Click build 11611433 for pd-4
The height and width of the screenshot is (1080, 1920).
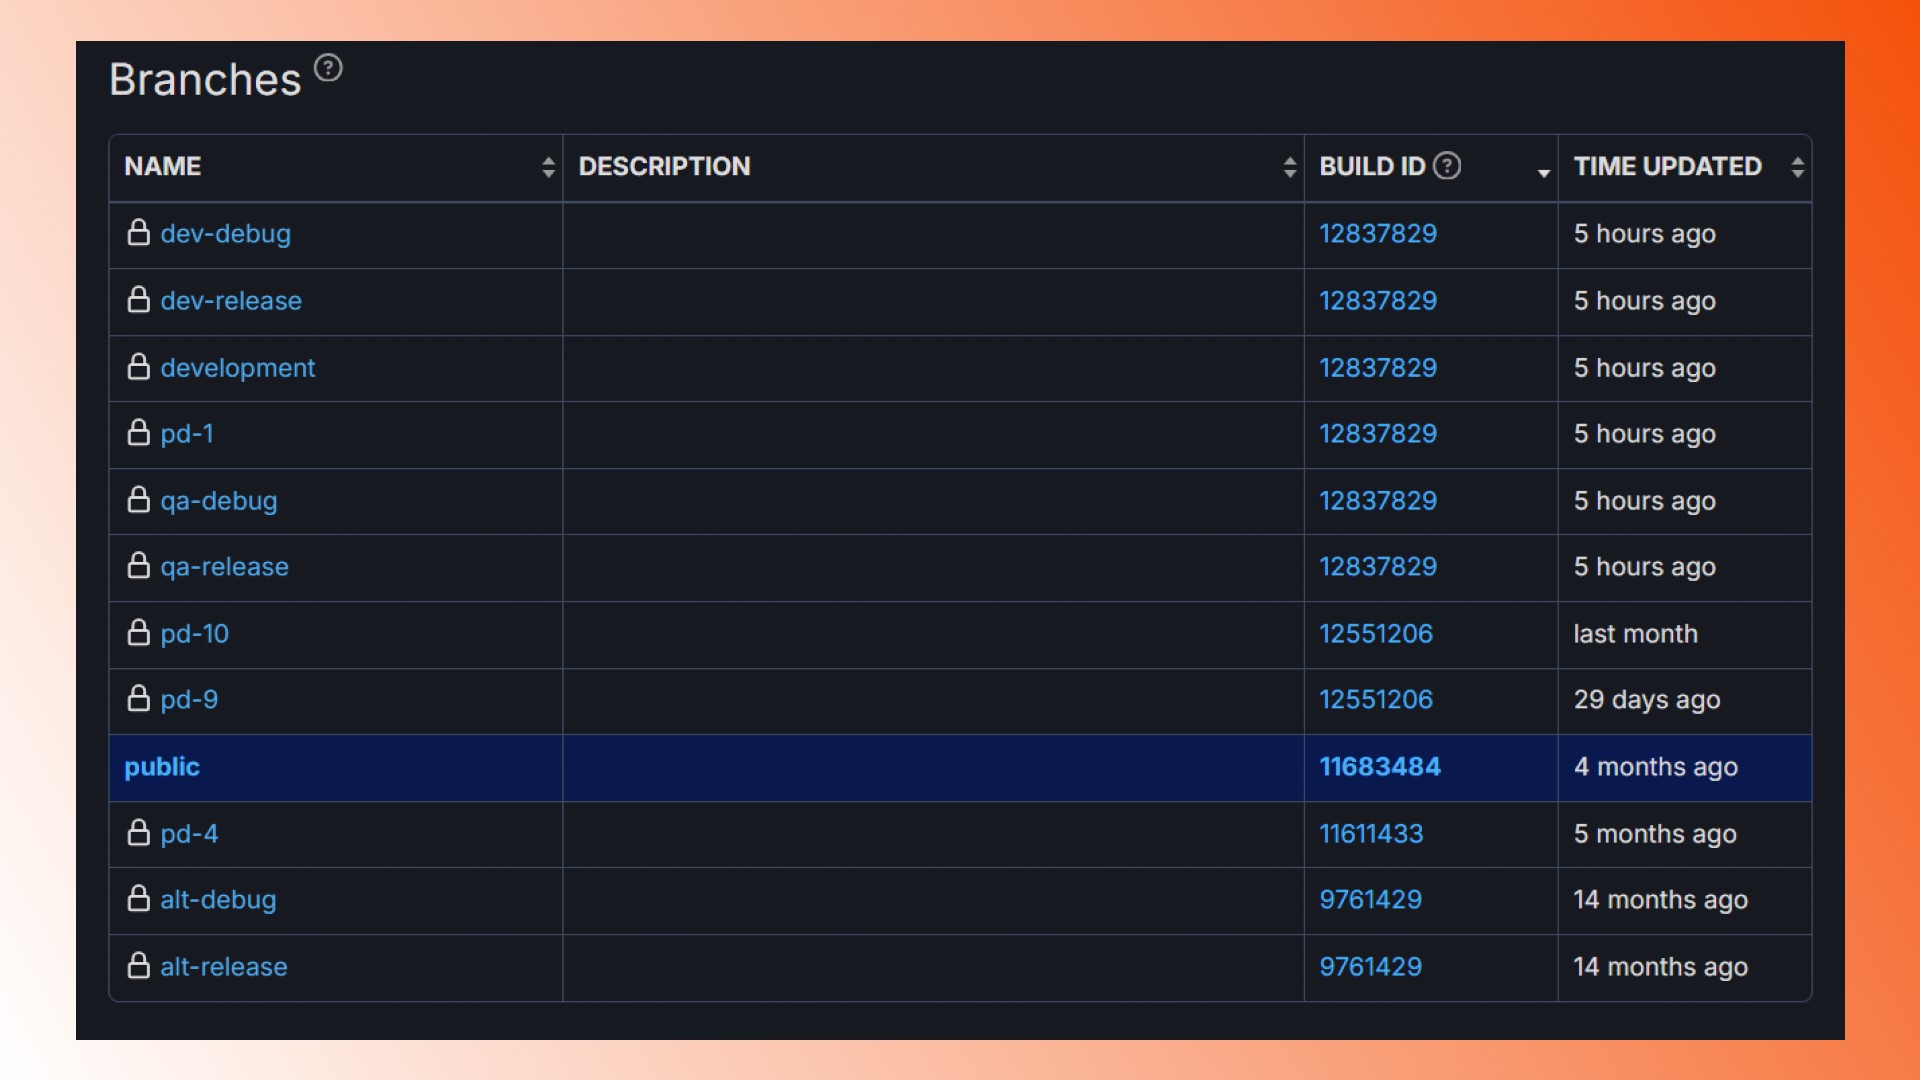coord(1370,834)
